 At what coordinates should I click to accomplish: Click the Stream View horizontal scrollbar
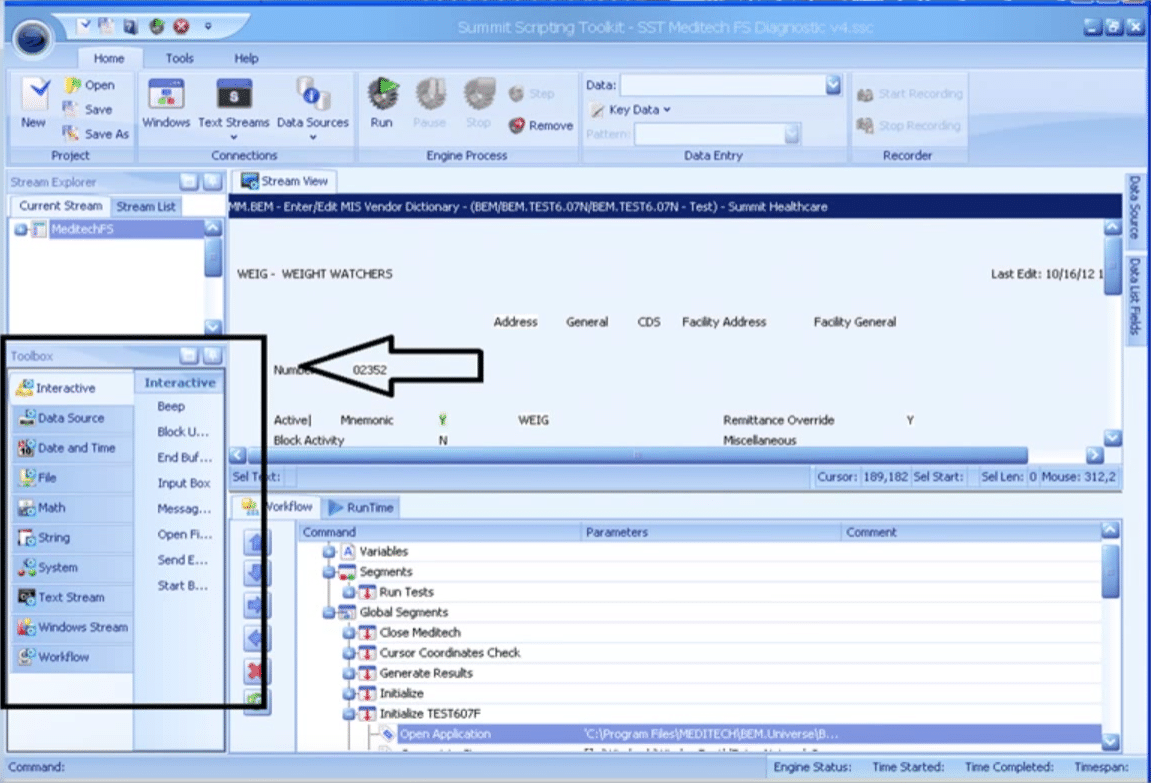point(637,455)
